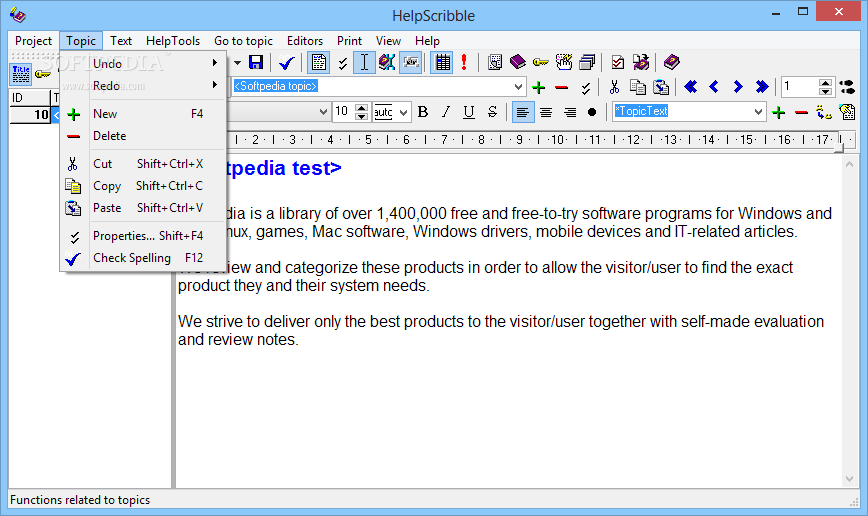Open the Project menu
The width and height of the screenshot is (868, 516).
point(33,41)
